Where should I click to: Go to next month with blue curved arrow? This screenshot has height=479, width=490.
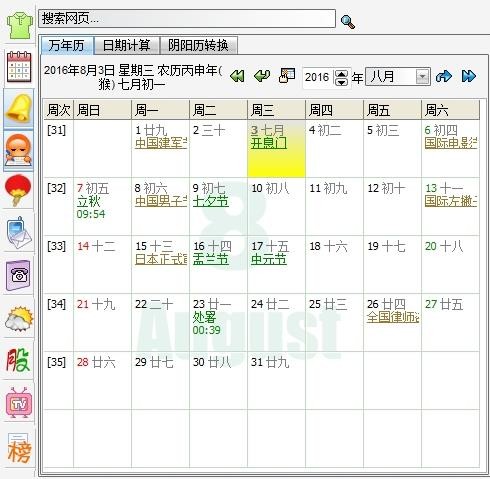(444, 76)
